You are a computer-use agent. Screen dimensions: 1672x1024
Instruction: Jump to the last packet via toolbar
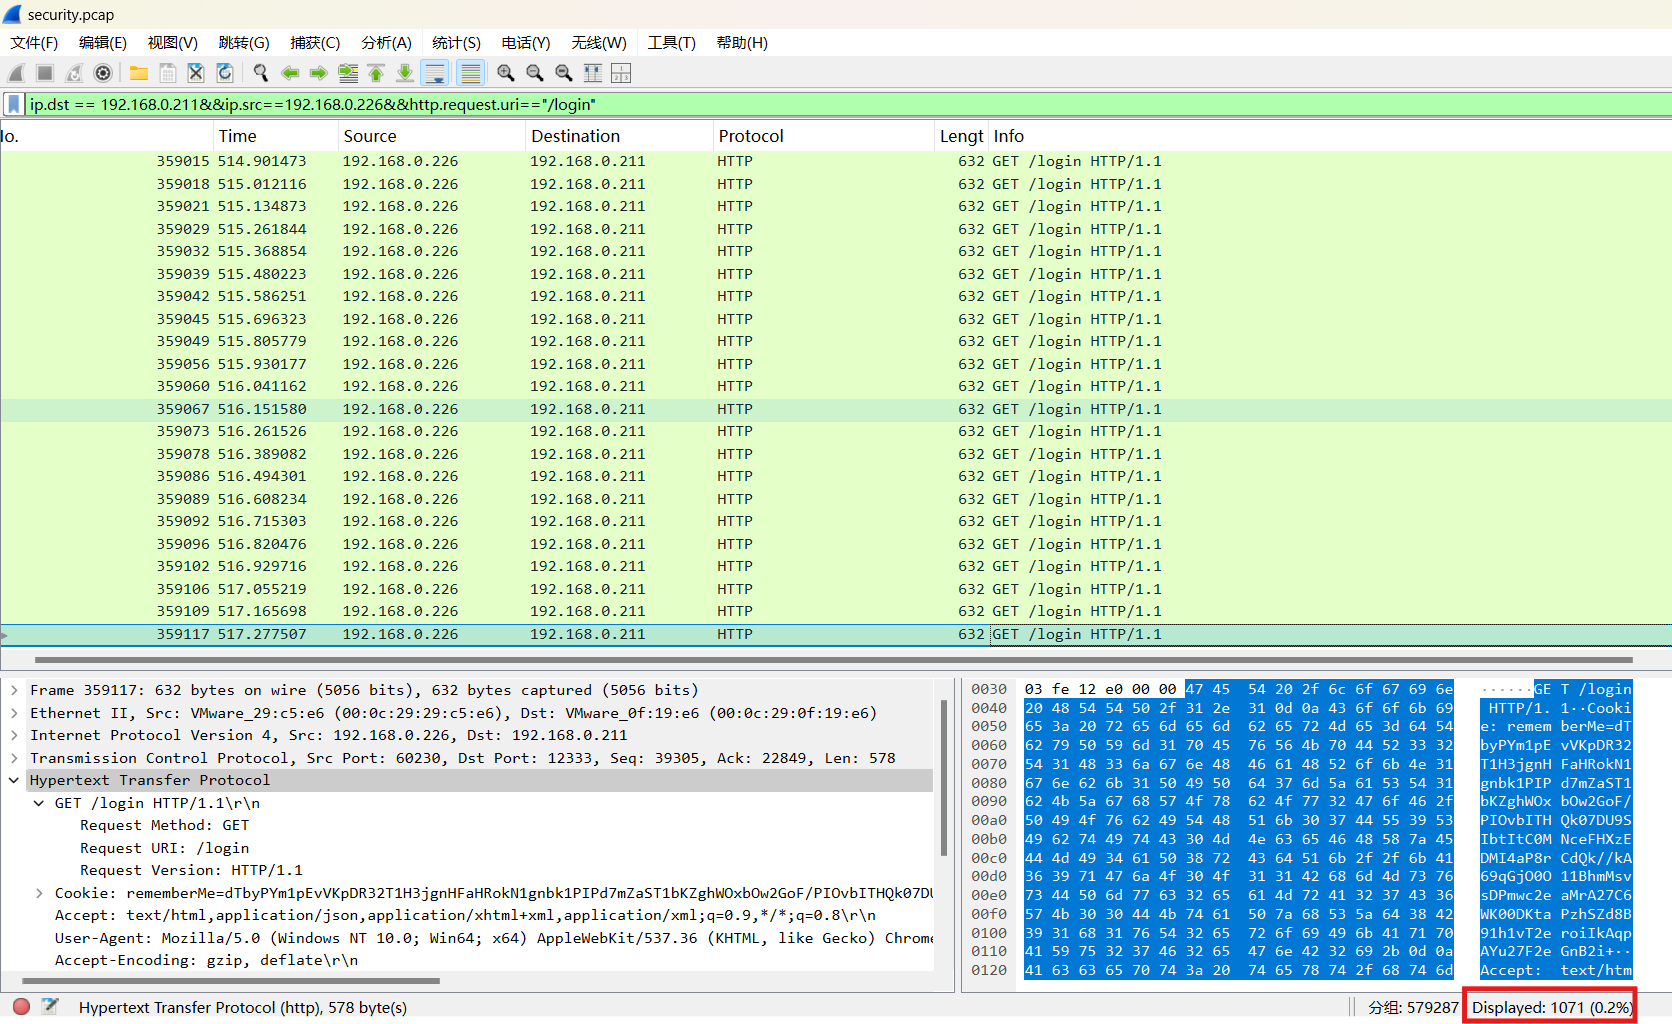(x=405, y=73)
